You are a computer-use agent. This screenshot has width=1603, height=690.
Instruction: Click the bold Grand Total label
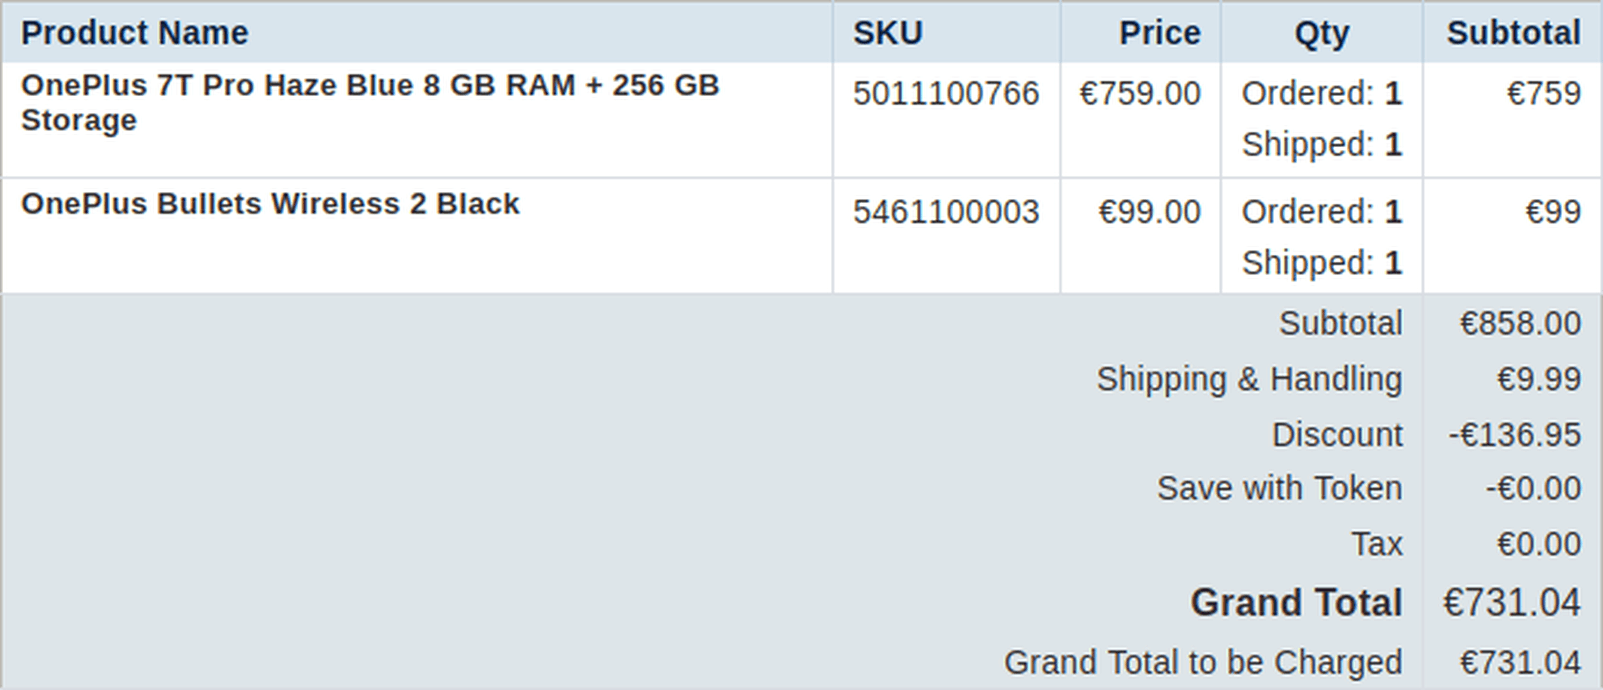pos(1296,603)
